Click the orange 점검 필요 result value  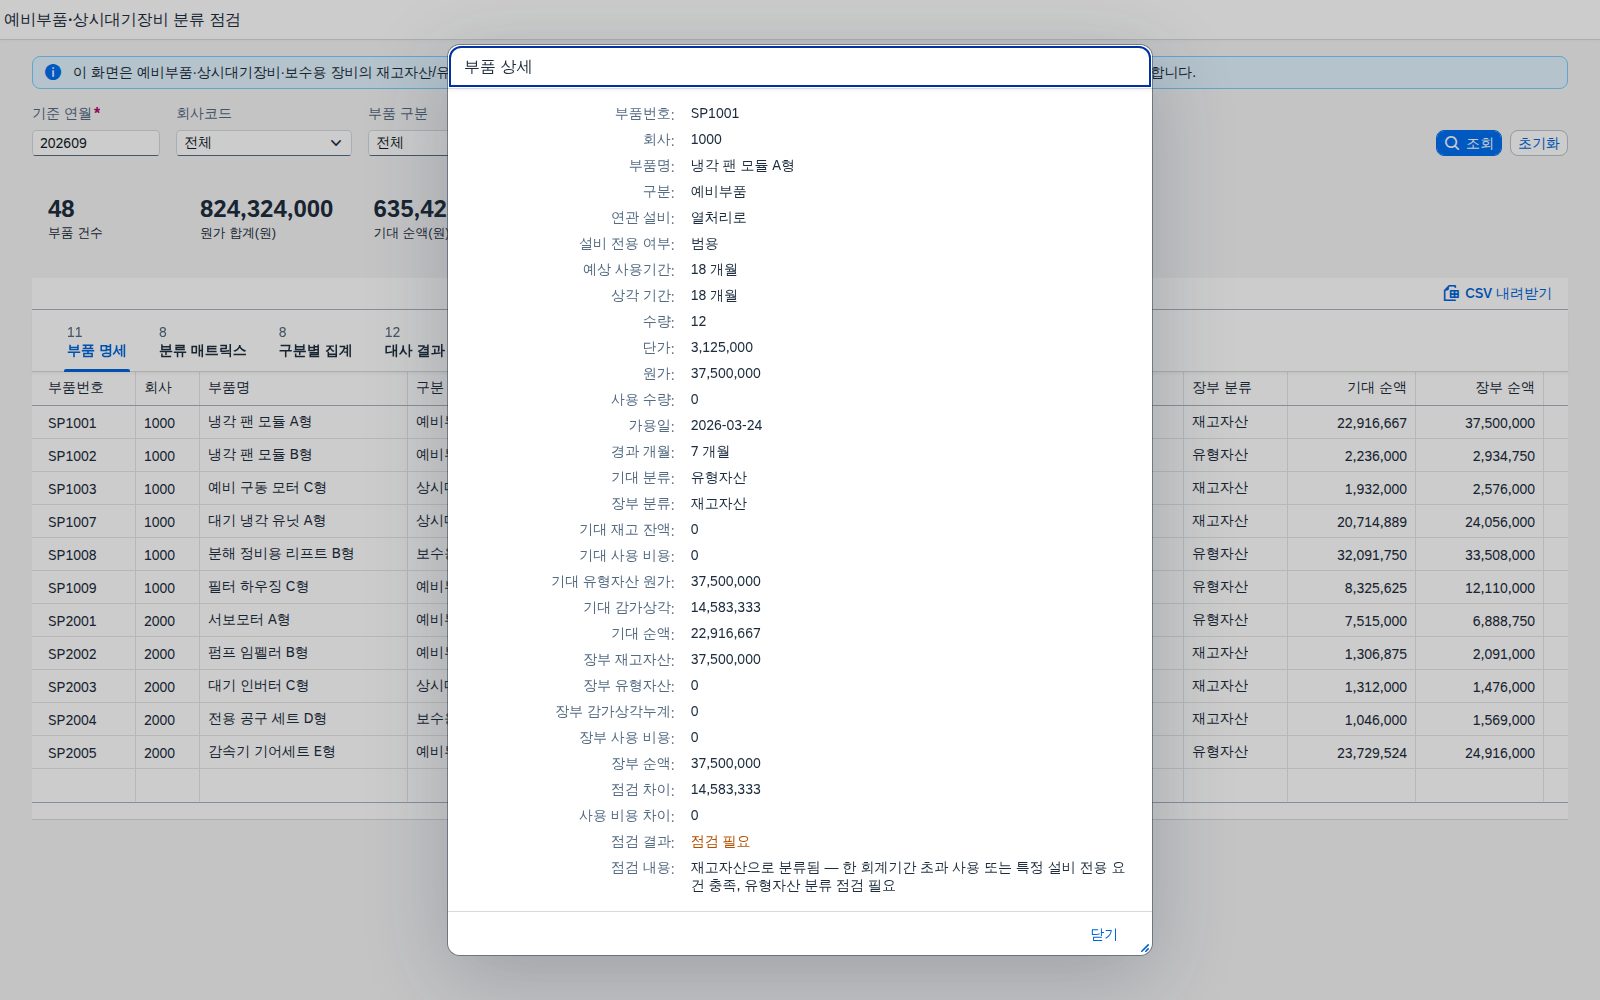[x=720, y=842]
